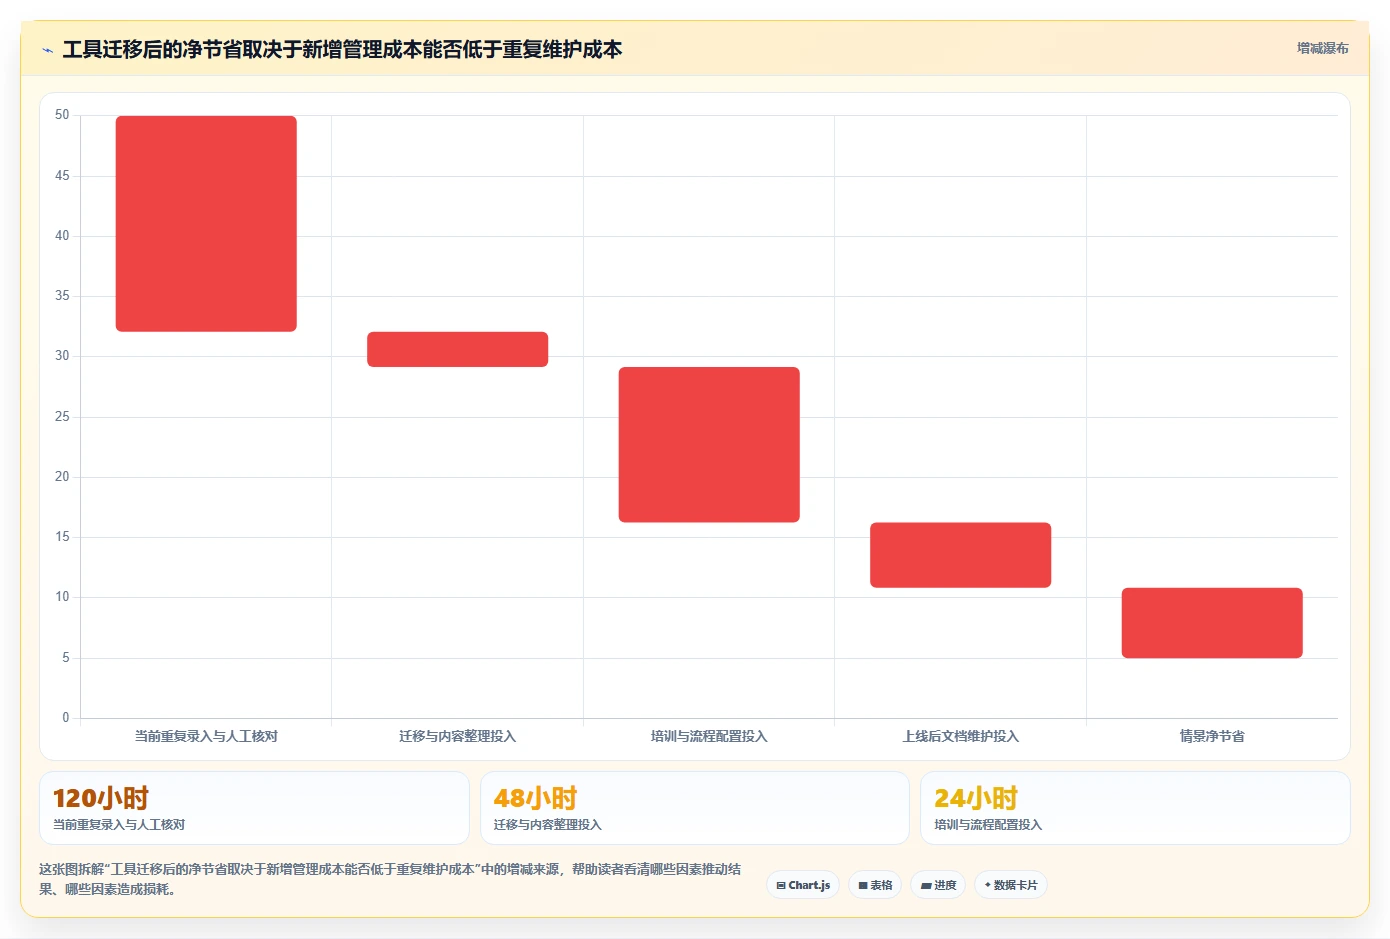1390x939 pixels.
Task: Click the y-axis value 25
Action: 62,417
